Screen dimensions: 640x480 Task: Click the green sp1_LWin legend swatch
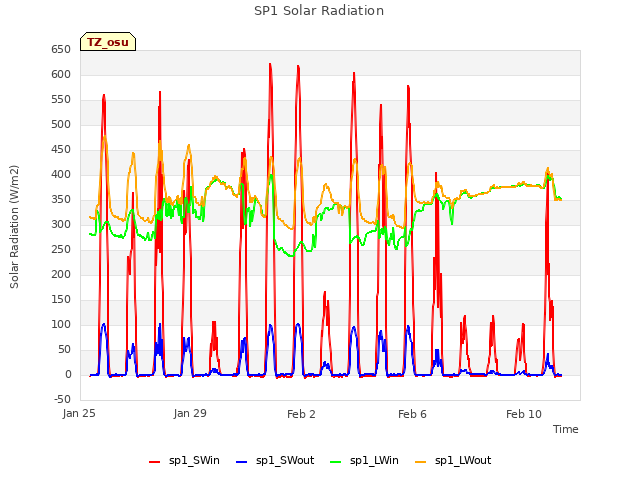pos(335,462)
